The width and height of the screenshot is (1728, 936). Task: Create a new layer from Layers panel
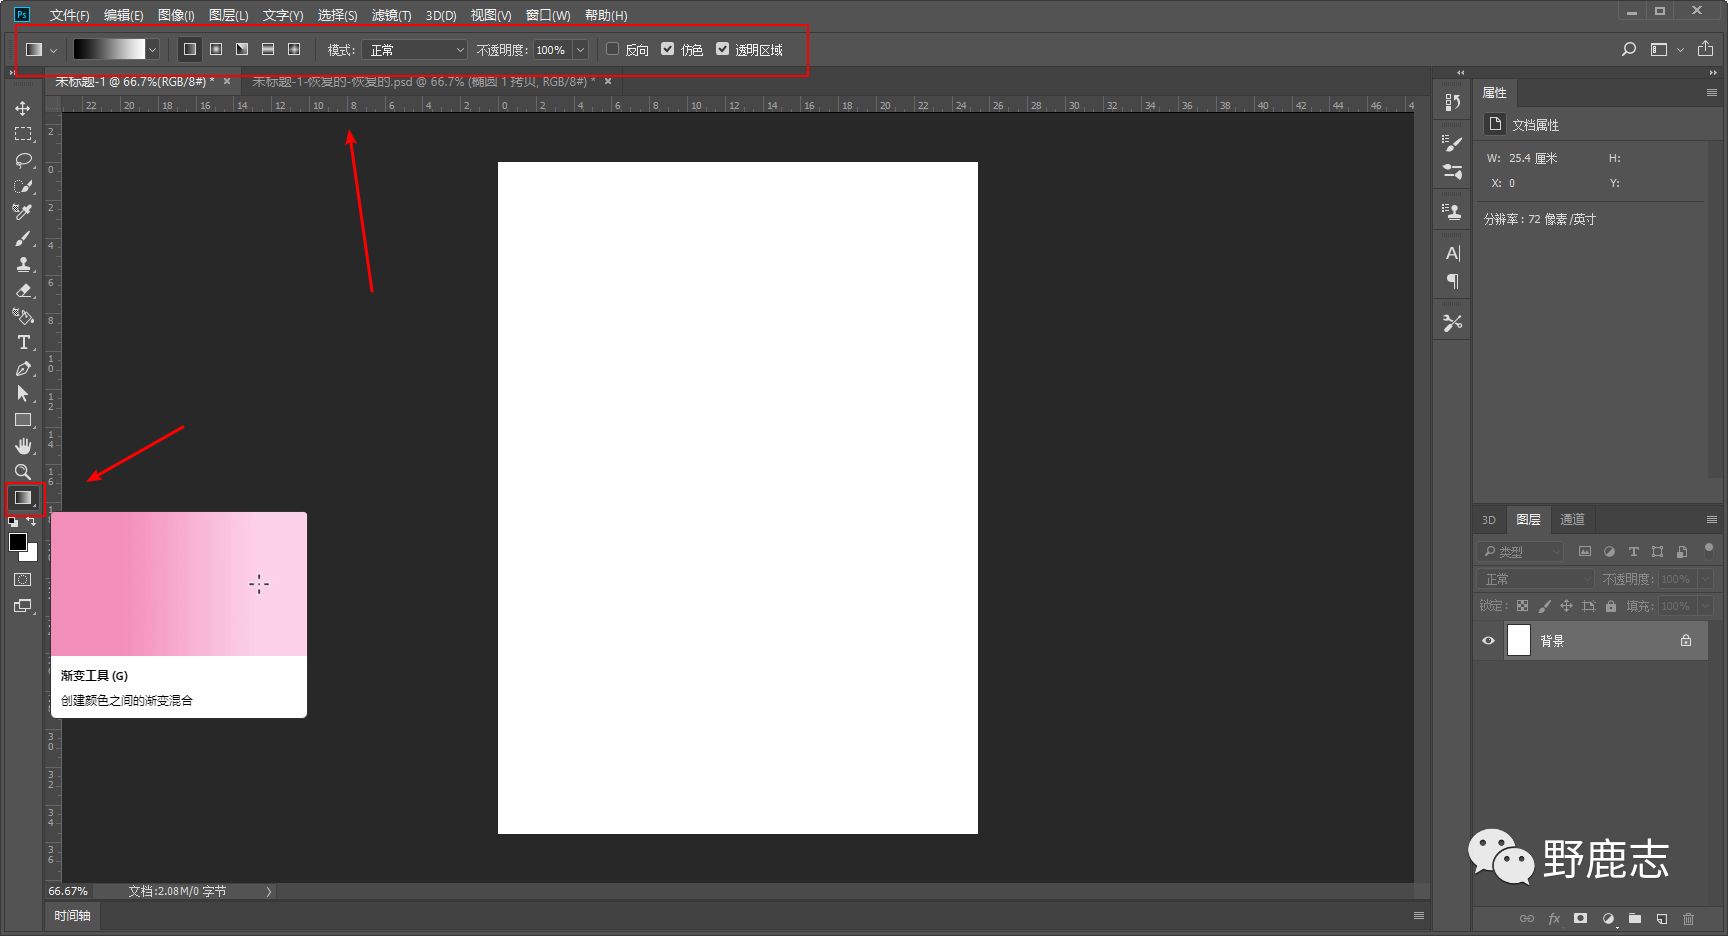click(1661, 918)
